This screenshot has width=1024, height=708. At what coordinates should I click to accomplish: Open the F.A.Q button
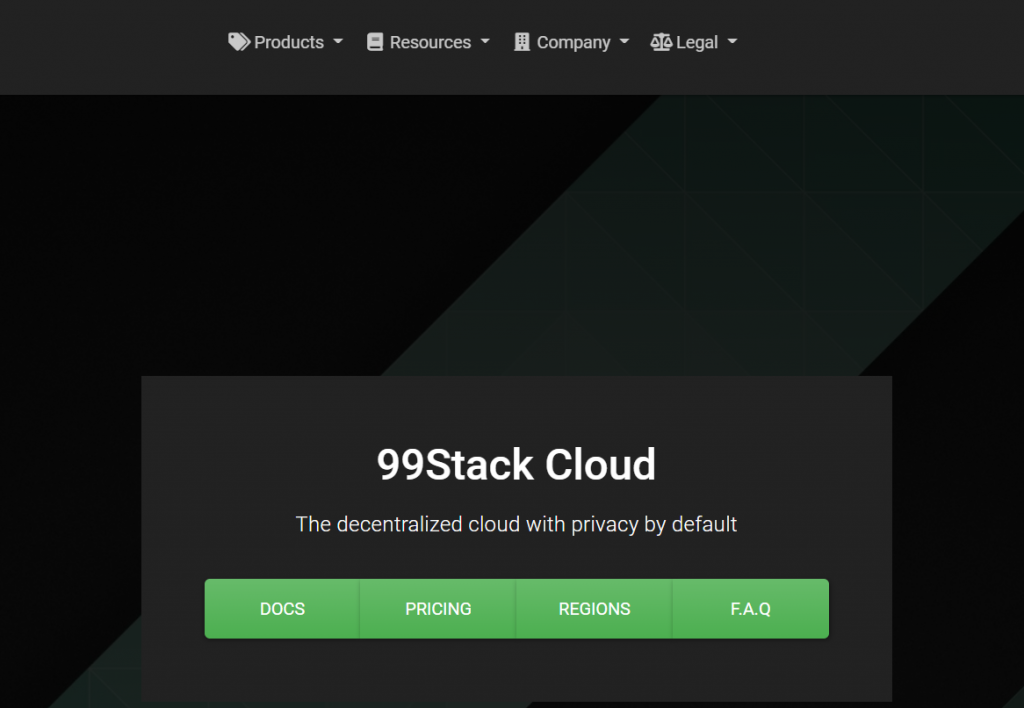coord(750,609)
